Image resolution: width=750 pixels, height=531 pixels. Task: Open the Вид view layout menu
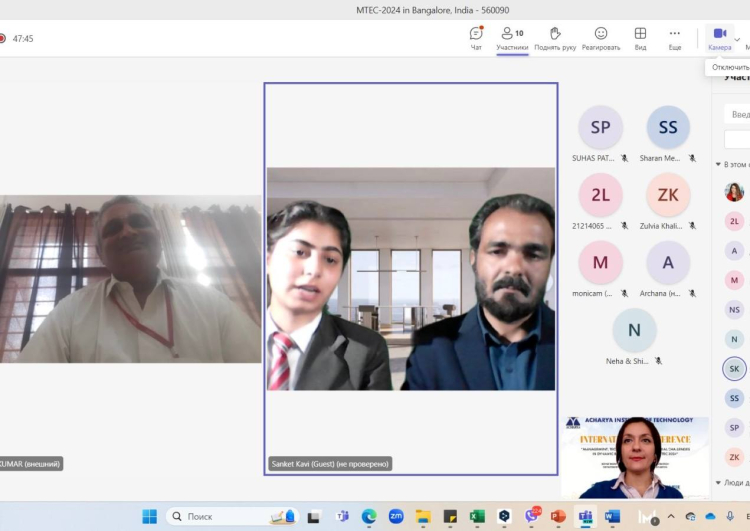[x=640, y=37]
